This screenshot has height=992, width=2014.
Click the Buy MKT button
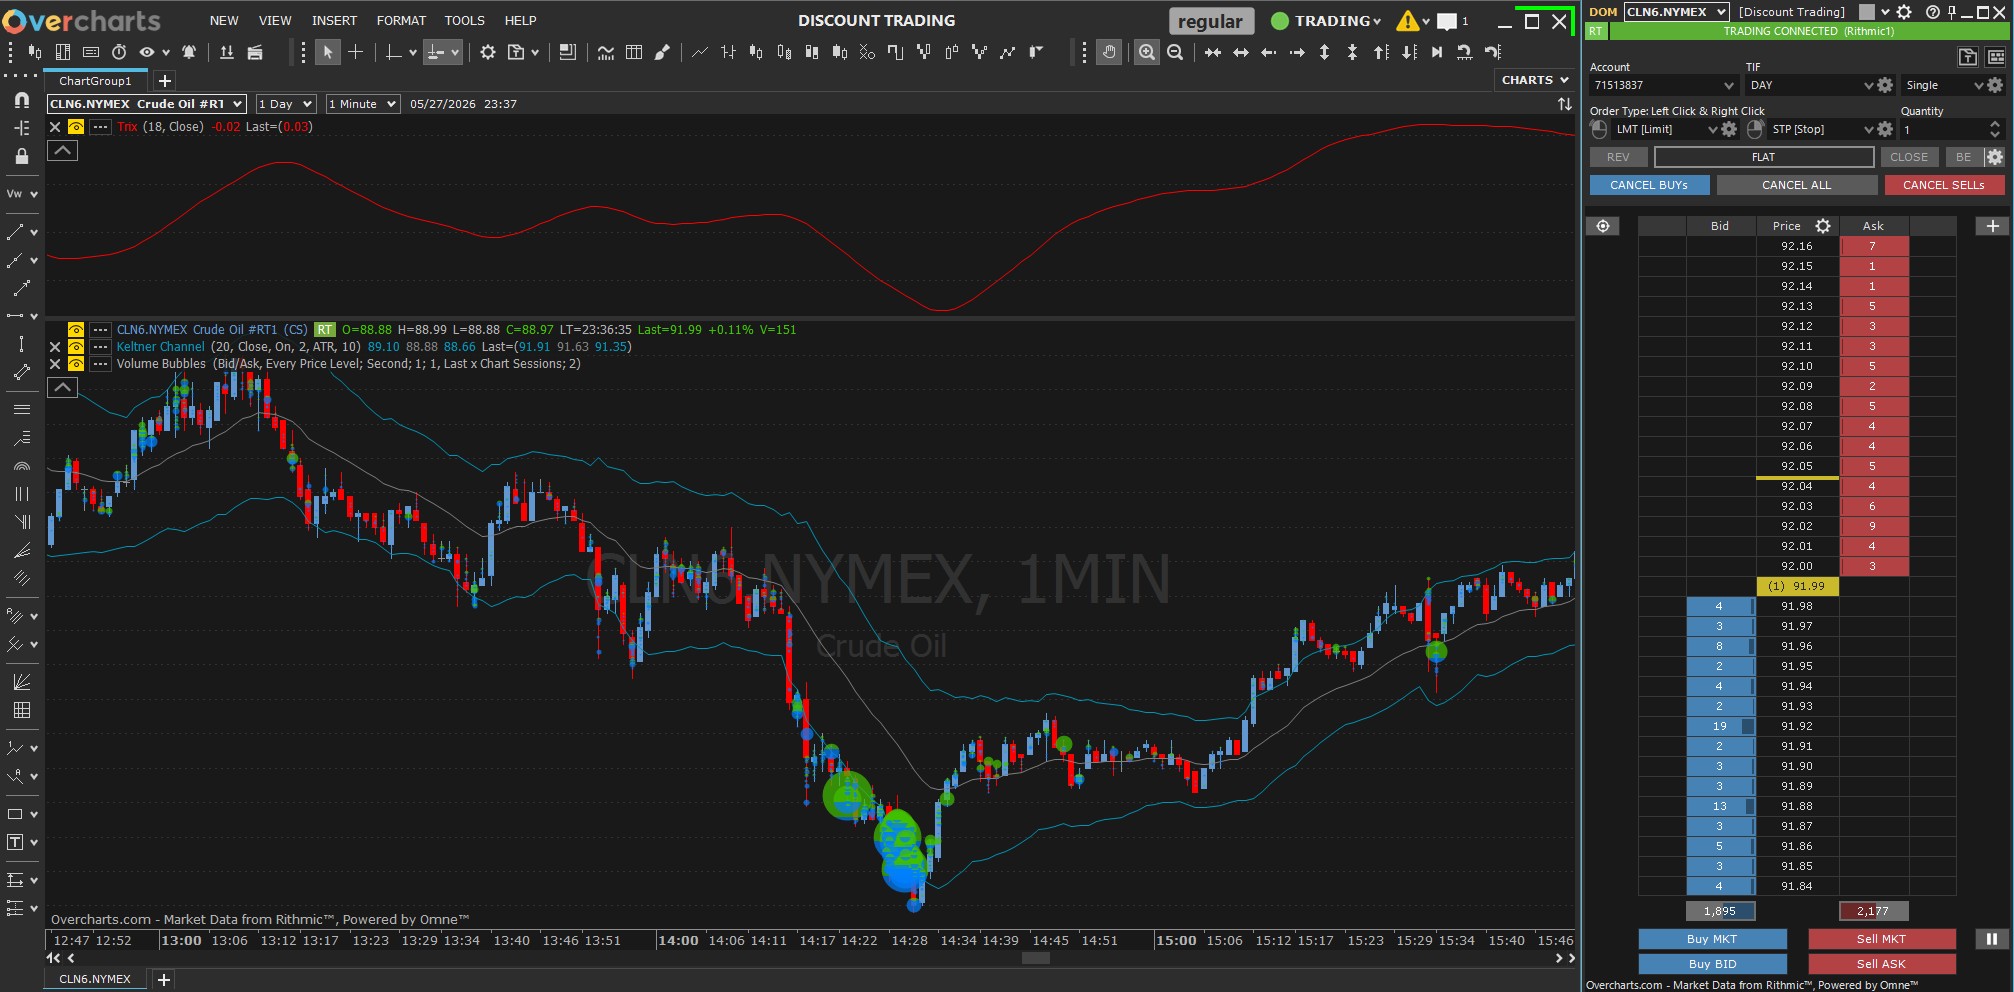tap(1712, 939)
